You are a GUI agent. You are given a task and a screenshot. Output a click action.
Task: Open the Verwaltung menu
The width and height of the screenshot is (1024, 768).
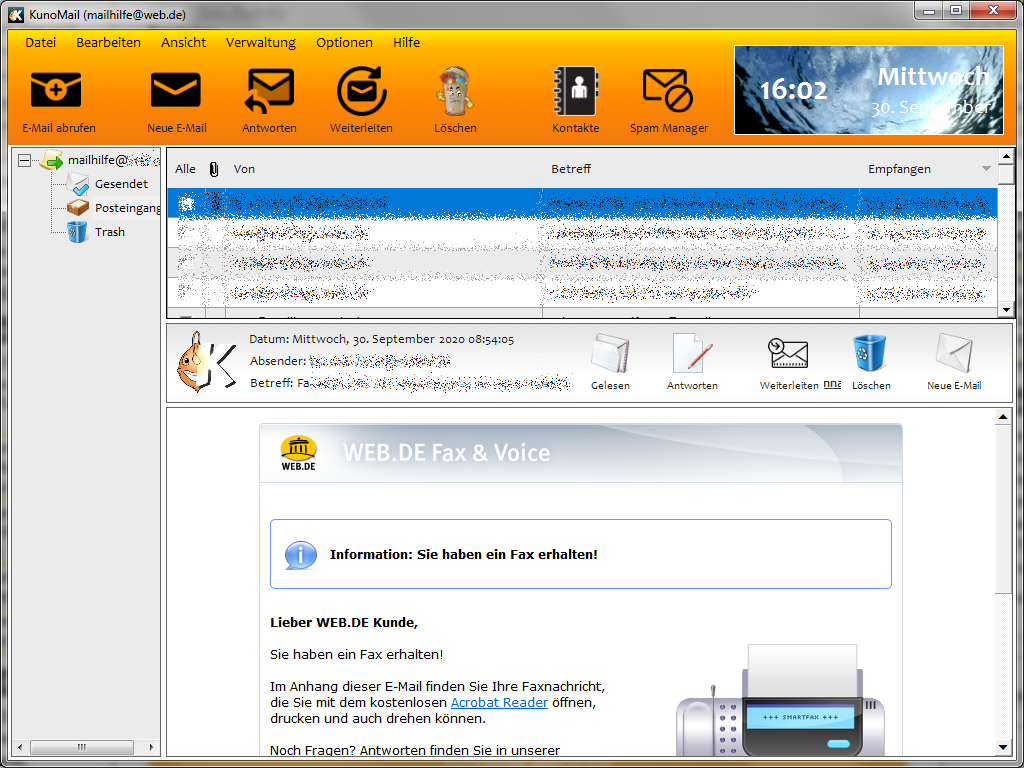pyautogui.click(x=260, y=42)
